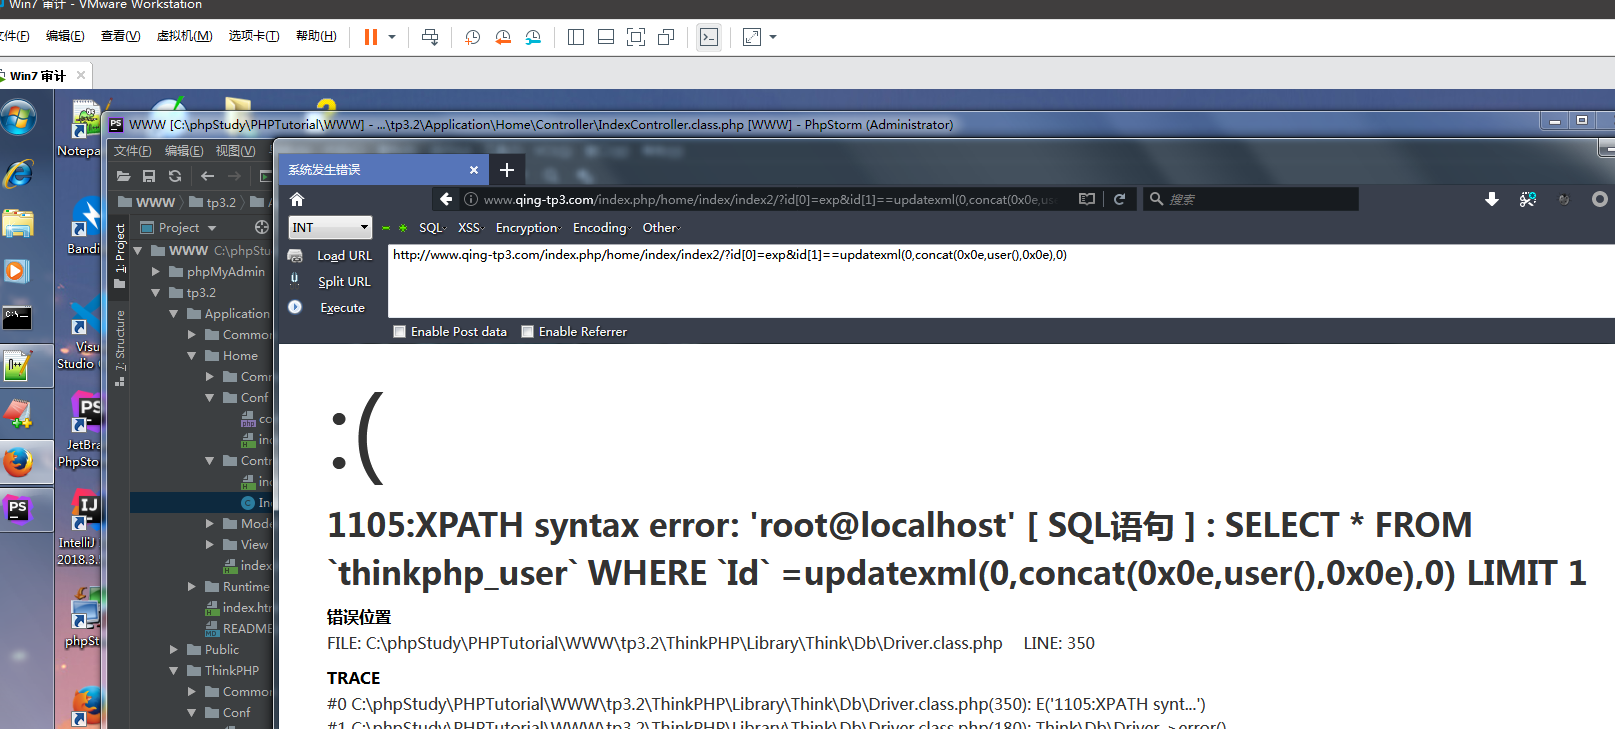Click the Firefox home icon

coord(297,199)
